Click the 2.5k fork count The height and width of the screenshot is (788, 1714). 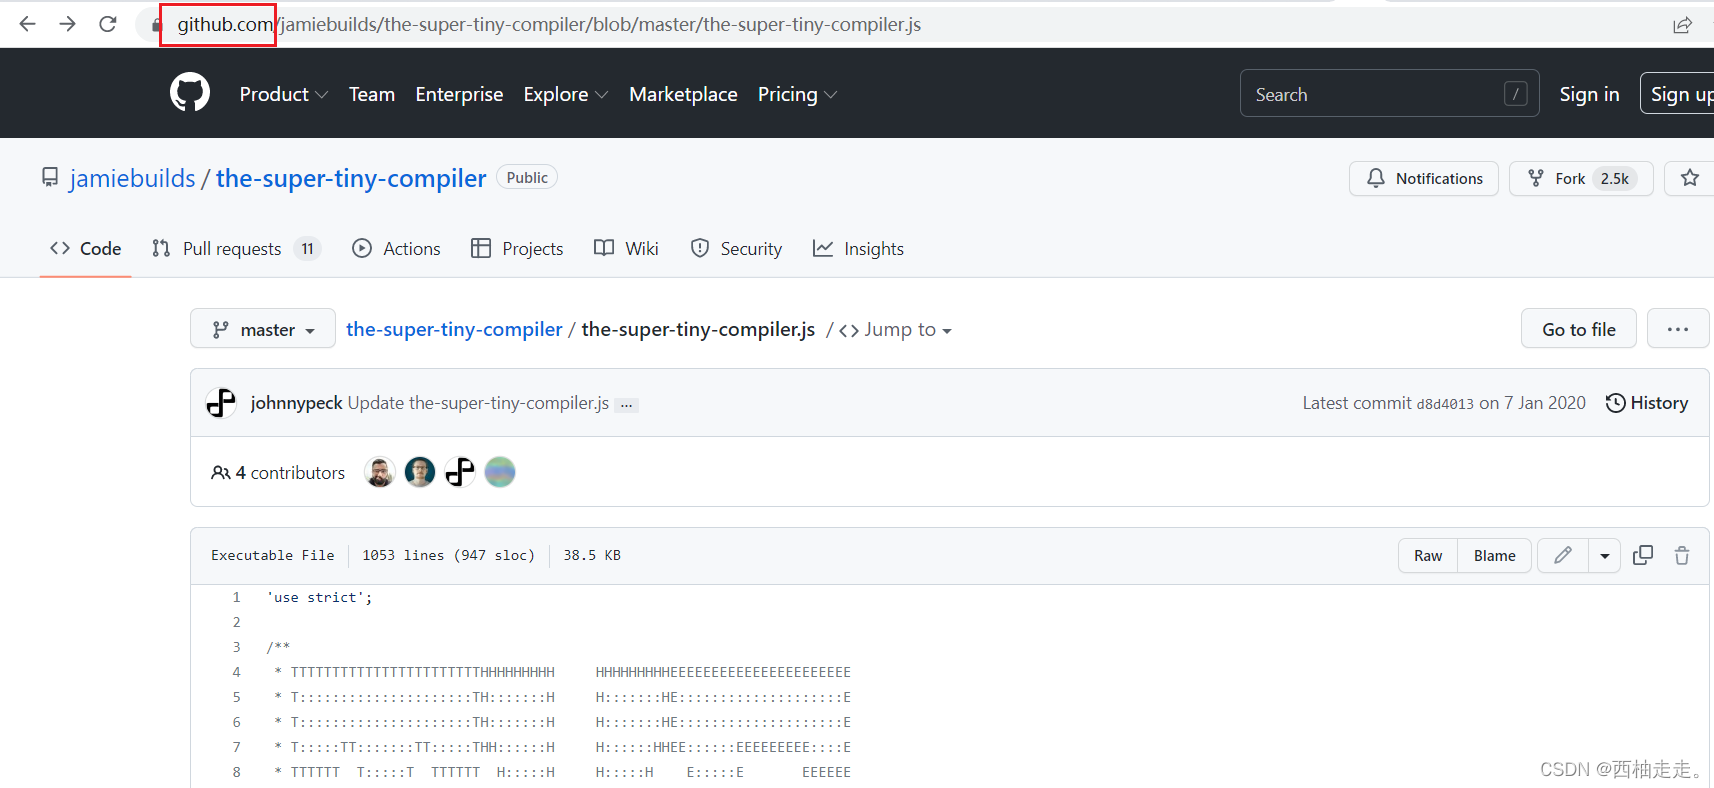coord(1614,179)
